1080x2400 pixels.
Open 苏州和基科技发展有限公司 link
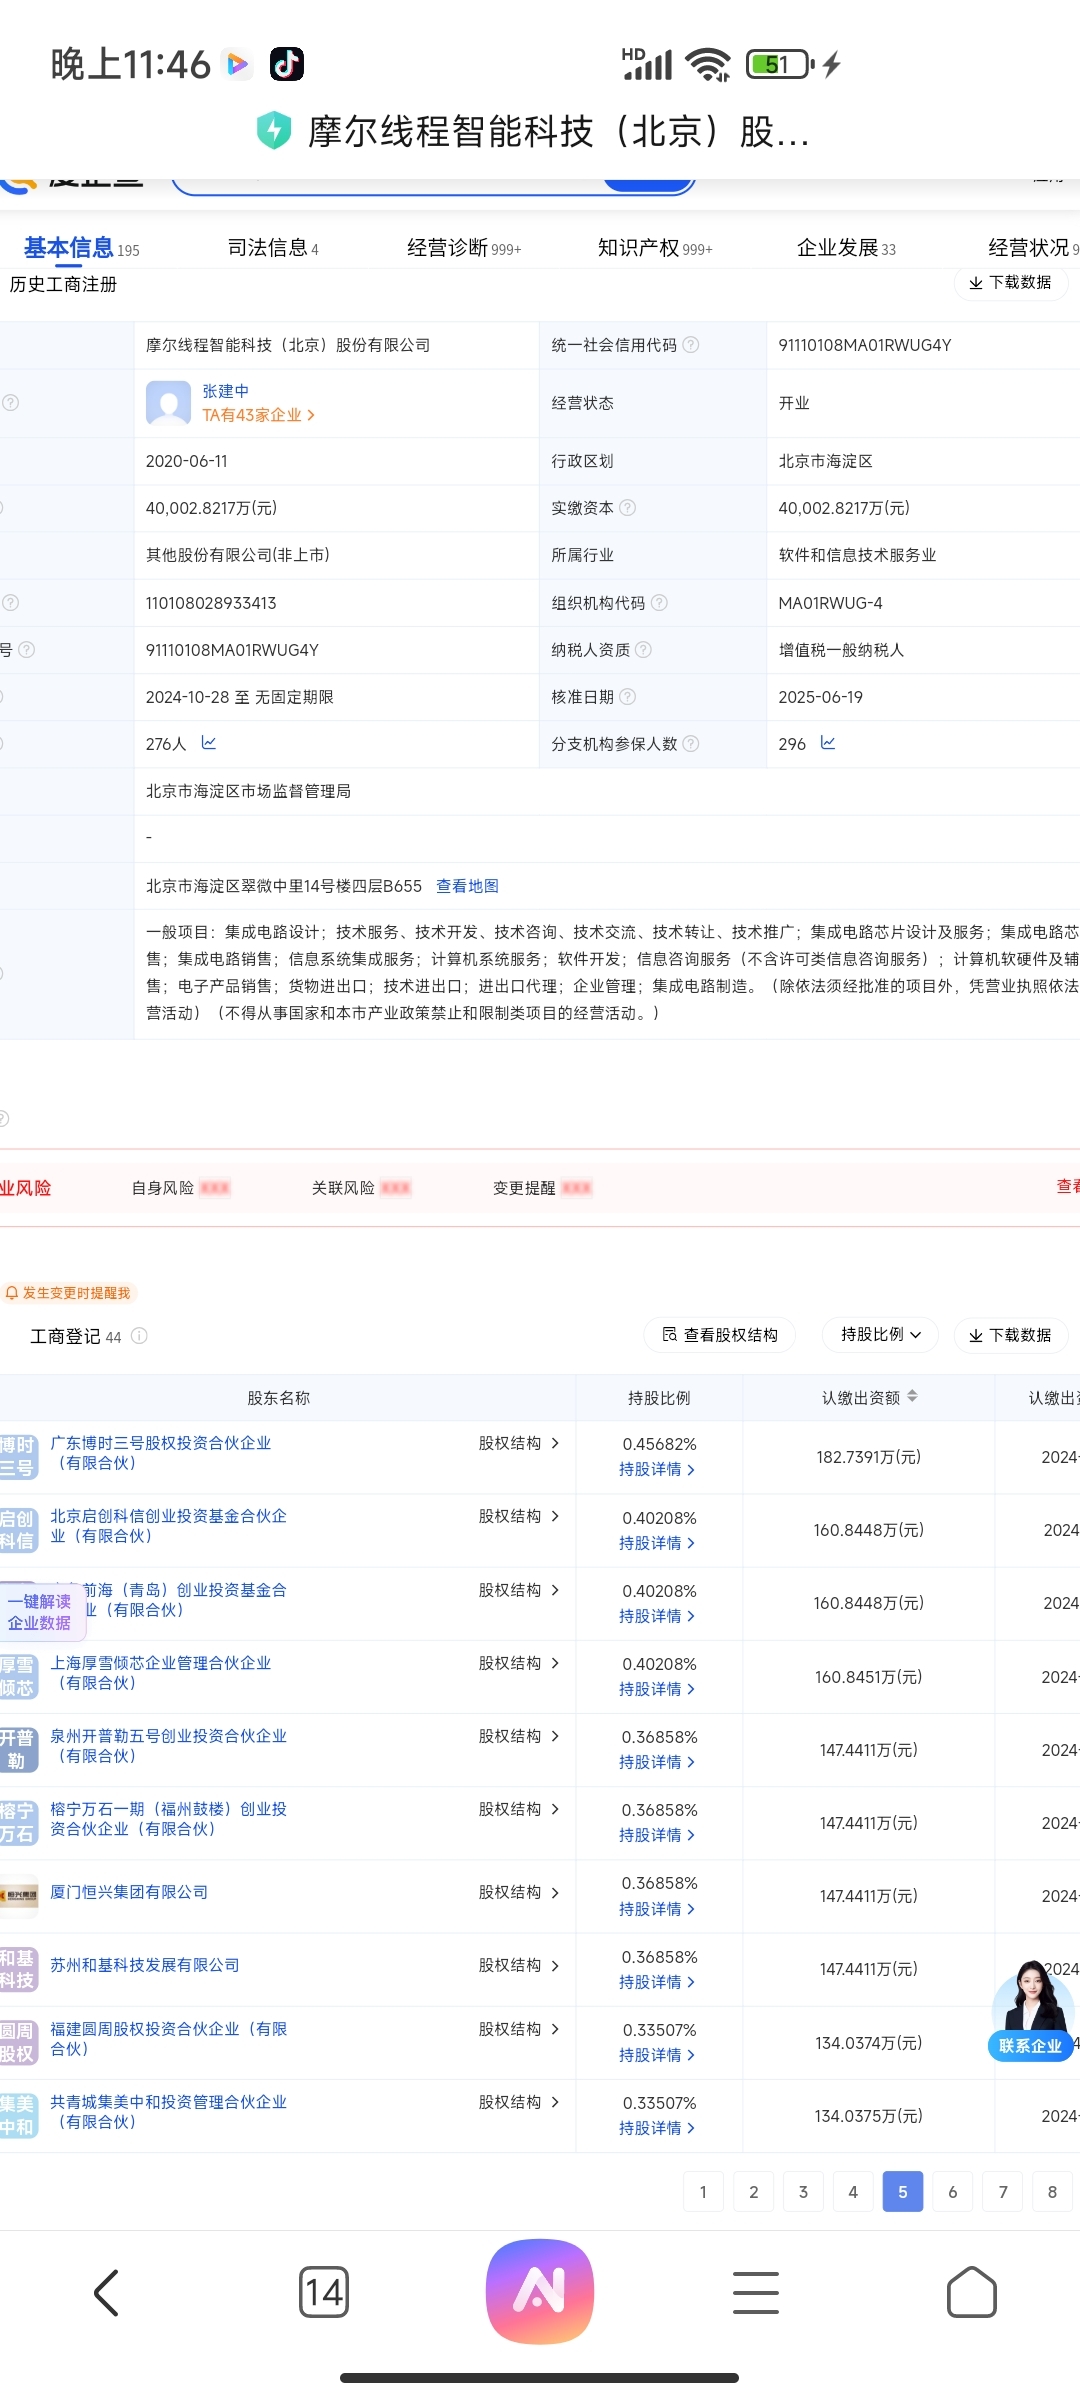click(x=145, y=1965)
